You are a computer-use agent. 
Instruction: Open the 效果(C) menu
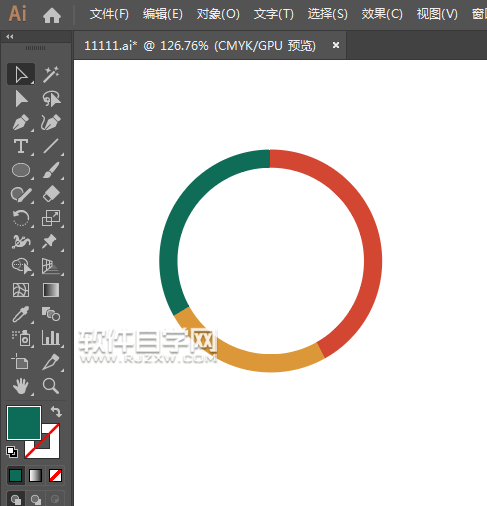[382, 14]
